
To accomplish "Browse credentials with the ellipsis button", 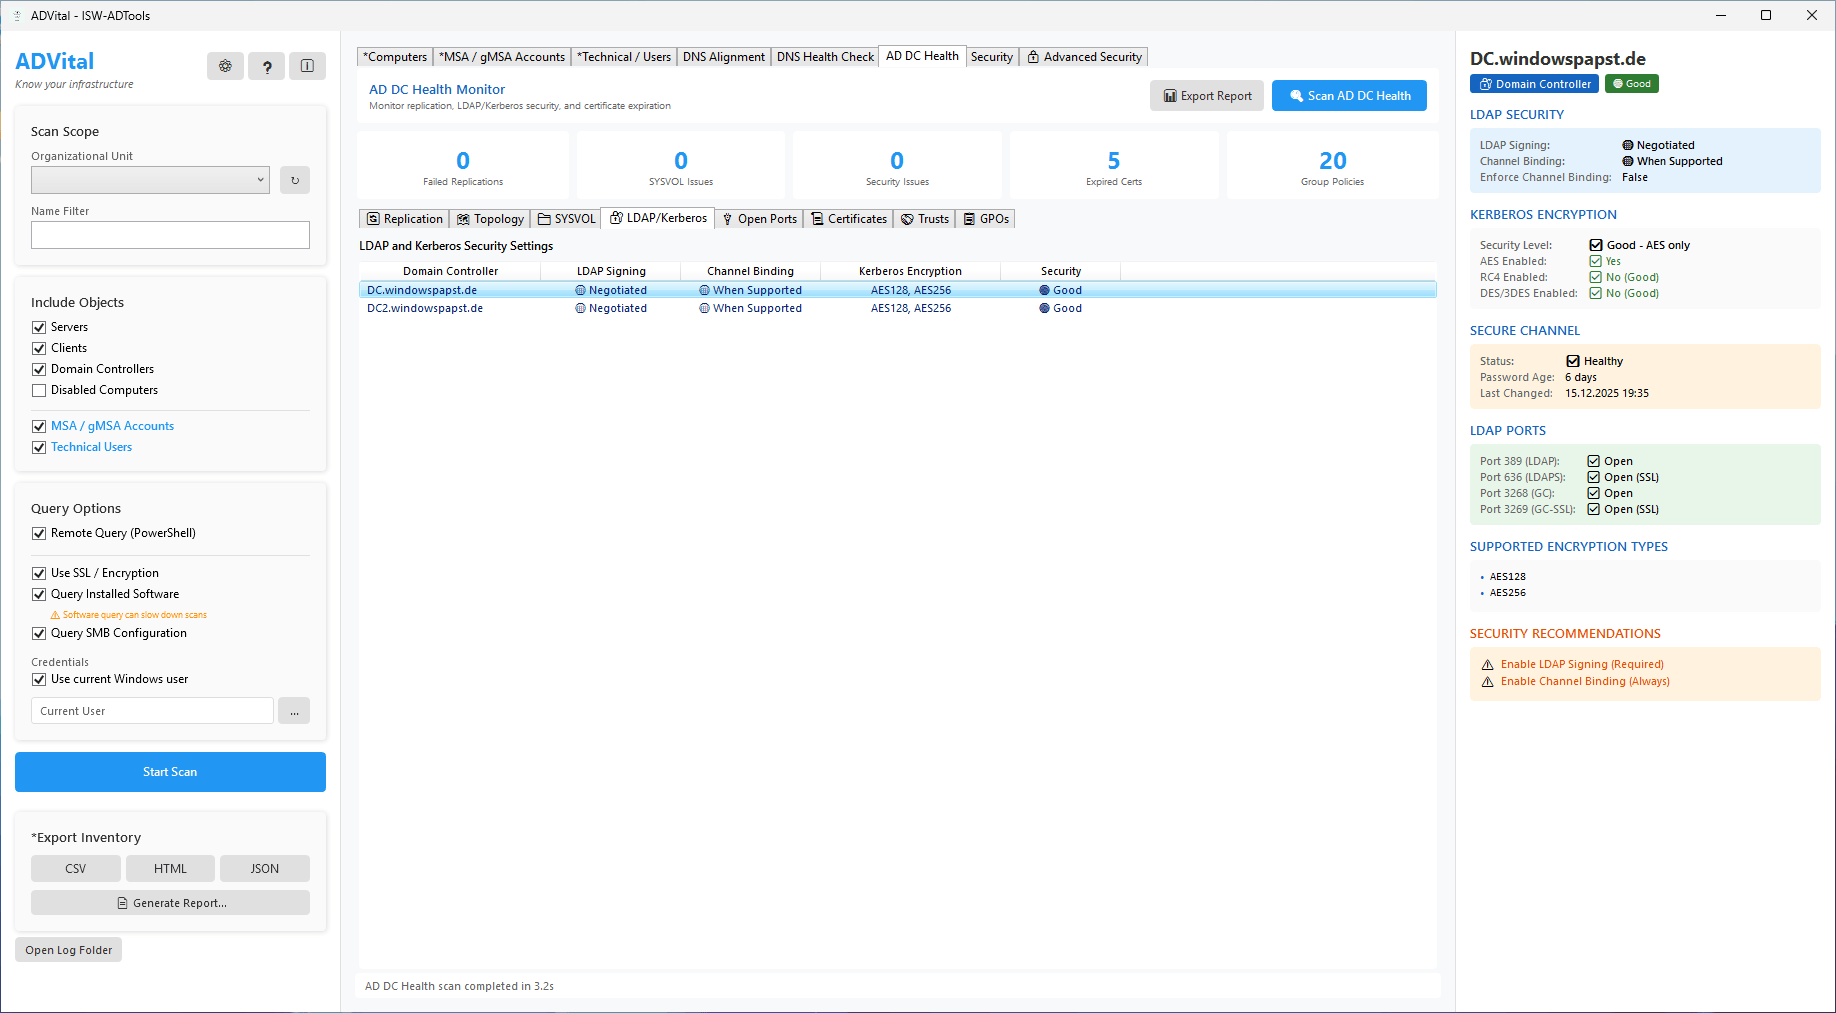I will [294, 711].
